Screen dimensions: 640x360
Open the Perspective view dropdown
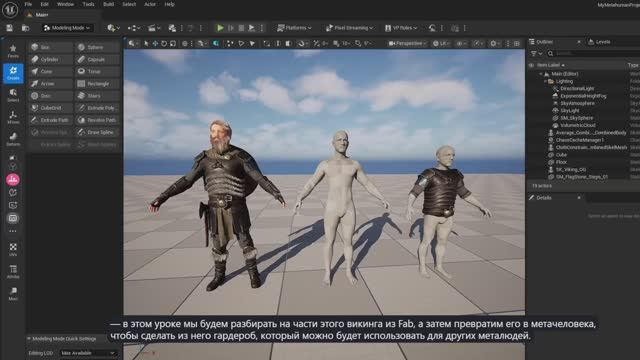[x=407, y=43]
